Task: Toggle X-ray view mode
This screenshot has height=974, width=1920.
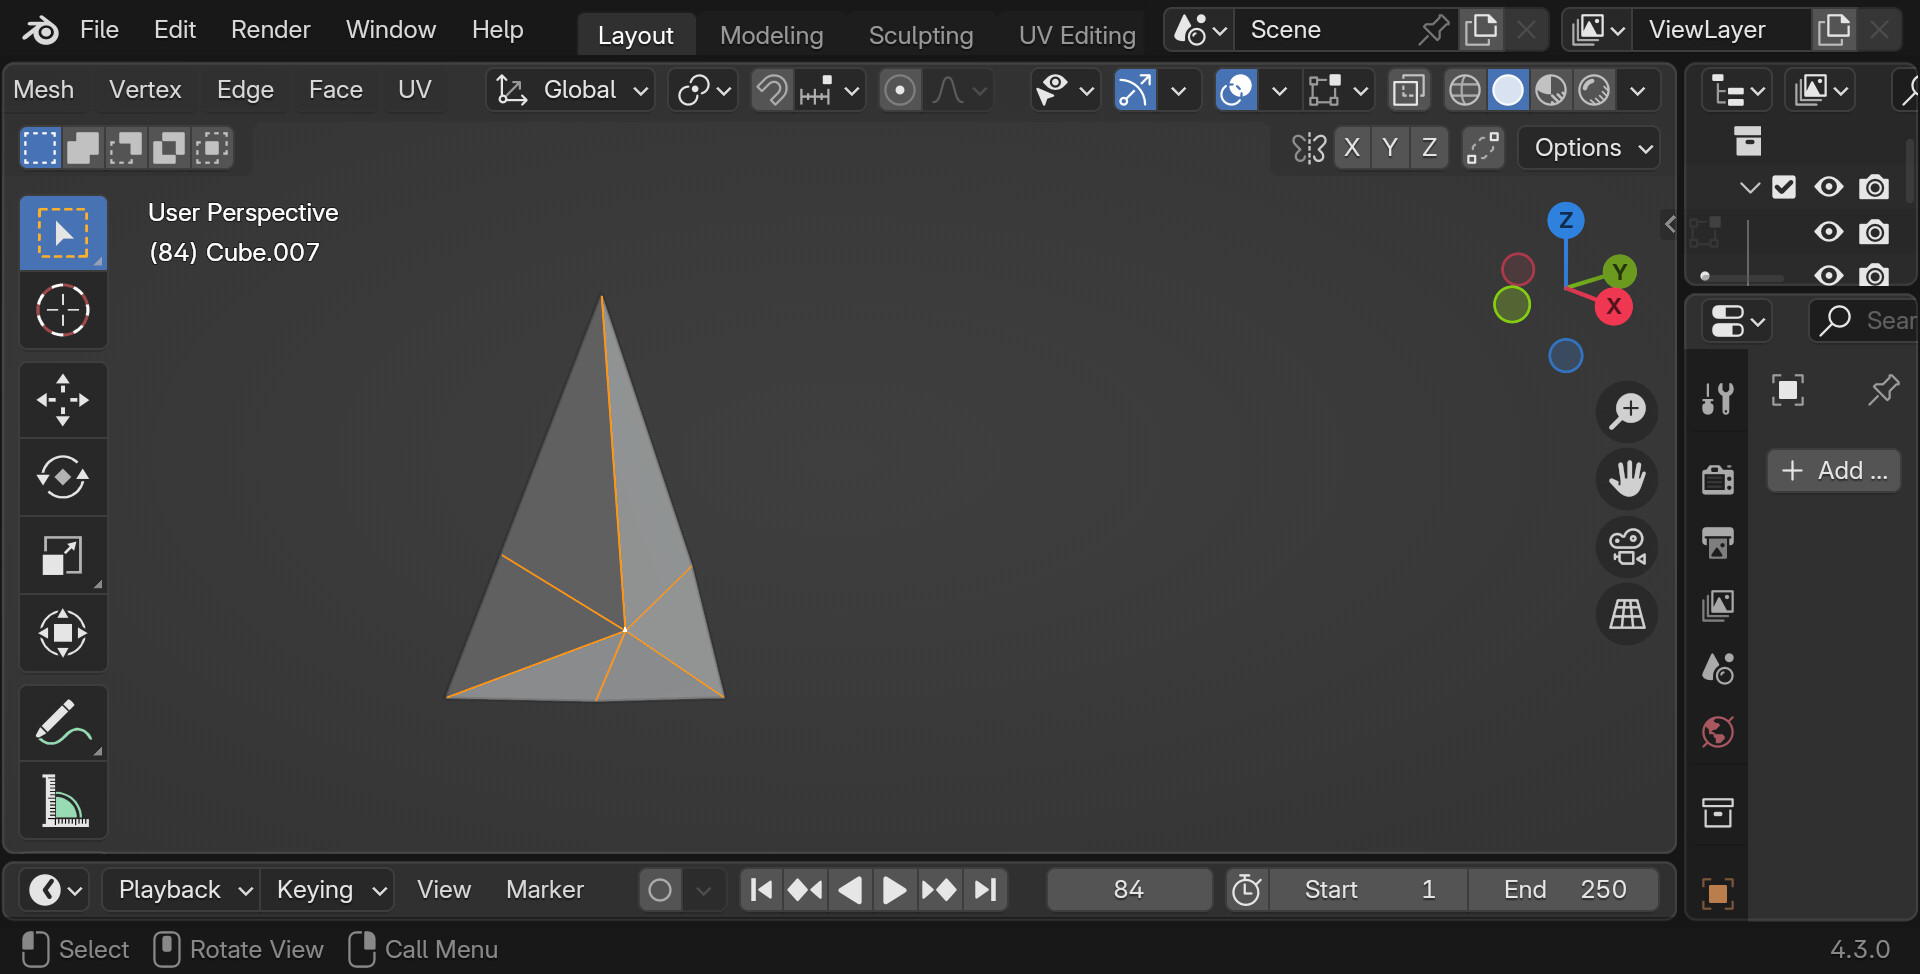Action: 1408,91
